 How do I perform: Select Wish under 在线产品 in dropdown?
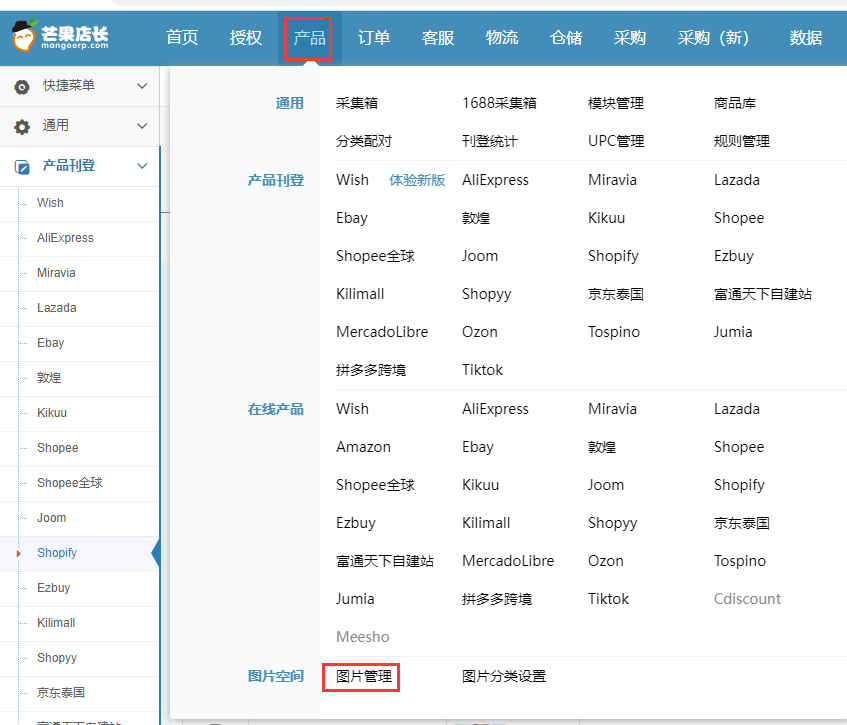352,409
